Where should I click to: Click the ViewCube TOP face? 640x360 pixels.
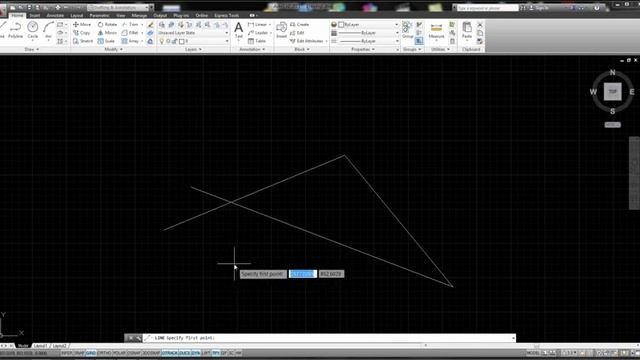(x=613, y=91)
